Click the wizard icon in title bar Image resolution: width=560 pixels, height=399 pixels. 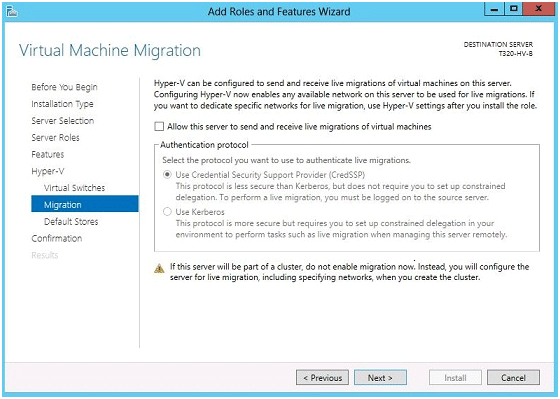[x=12, y=11]
